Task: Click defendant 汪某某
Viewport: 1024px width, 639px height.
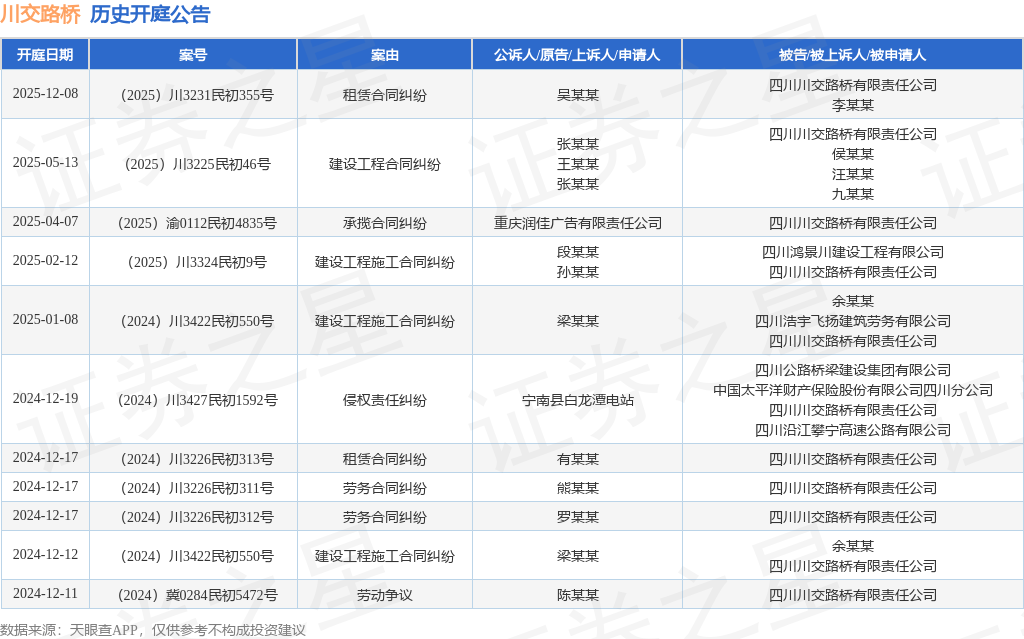Action: [852, 174]
